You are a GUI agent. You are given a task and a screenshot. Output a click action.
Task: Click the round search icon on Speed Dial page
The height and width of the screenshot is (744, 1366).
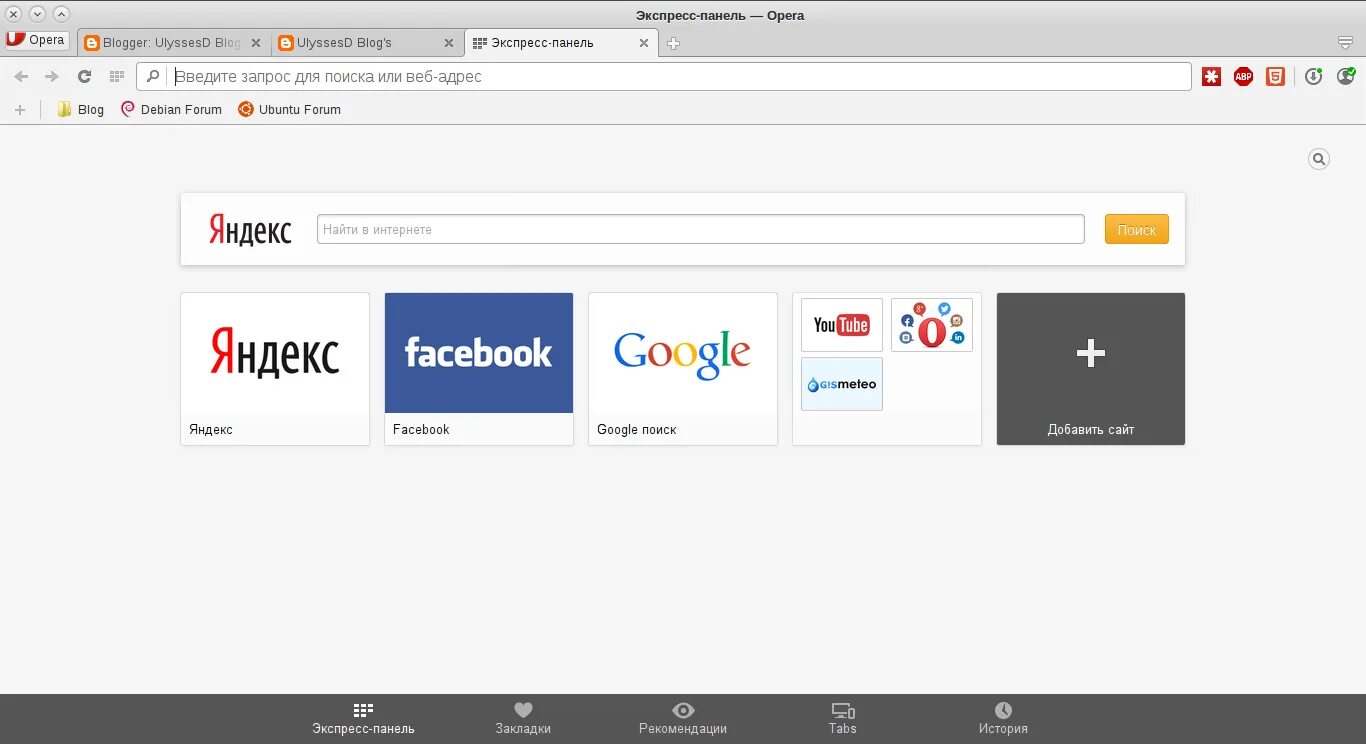1319,159
